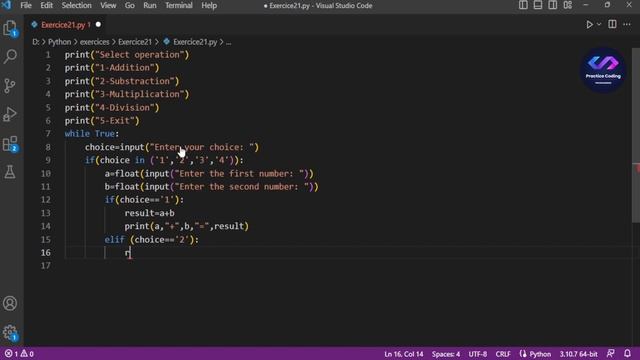The width and height of the screenshot is (640, 360).
Task: Open the Run and Debug view
Action: pos(10,115)
